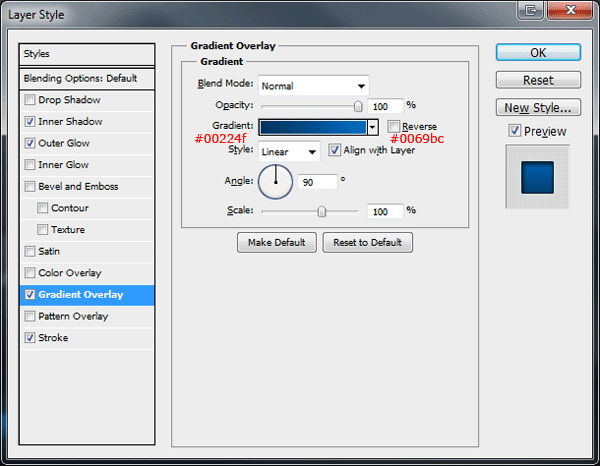
Task: Check the Texture sub-option
Action: 42,230
